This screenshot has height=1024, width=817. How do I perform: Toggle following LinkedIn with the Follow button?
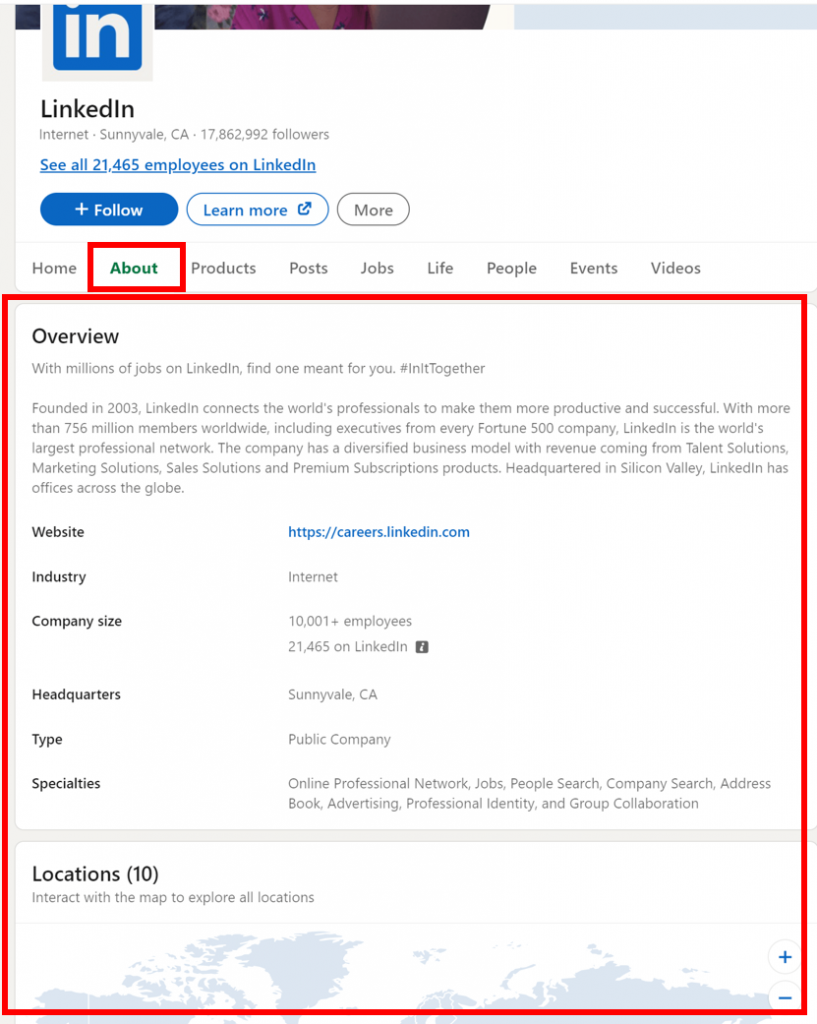(108, 209)
